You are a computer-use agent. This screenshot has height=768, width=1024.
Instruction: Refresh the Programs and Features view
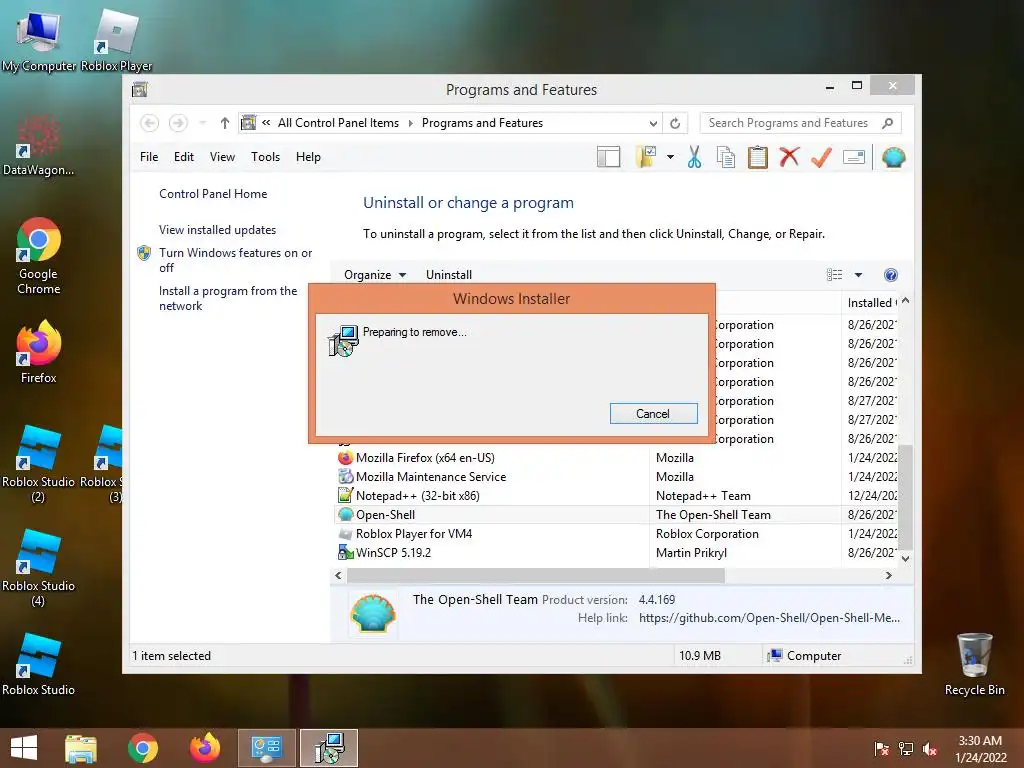click(675, 123)
